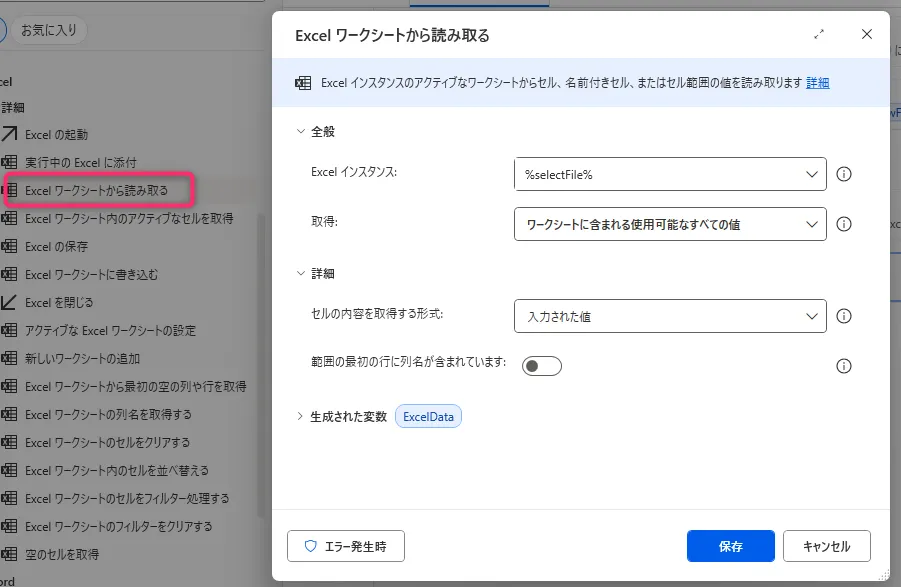The height and width of the screenshot is (587, 901).
Task: Click the Excel の起動 arrow icon
Action: pos(9,134)
